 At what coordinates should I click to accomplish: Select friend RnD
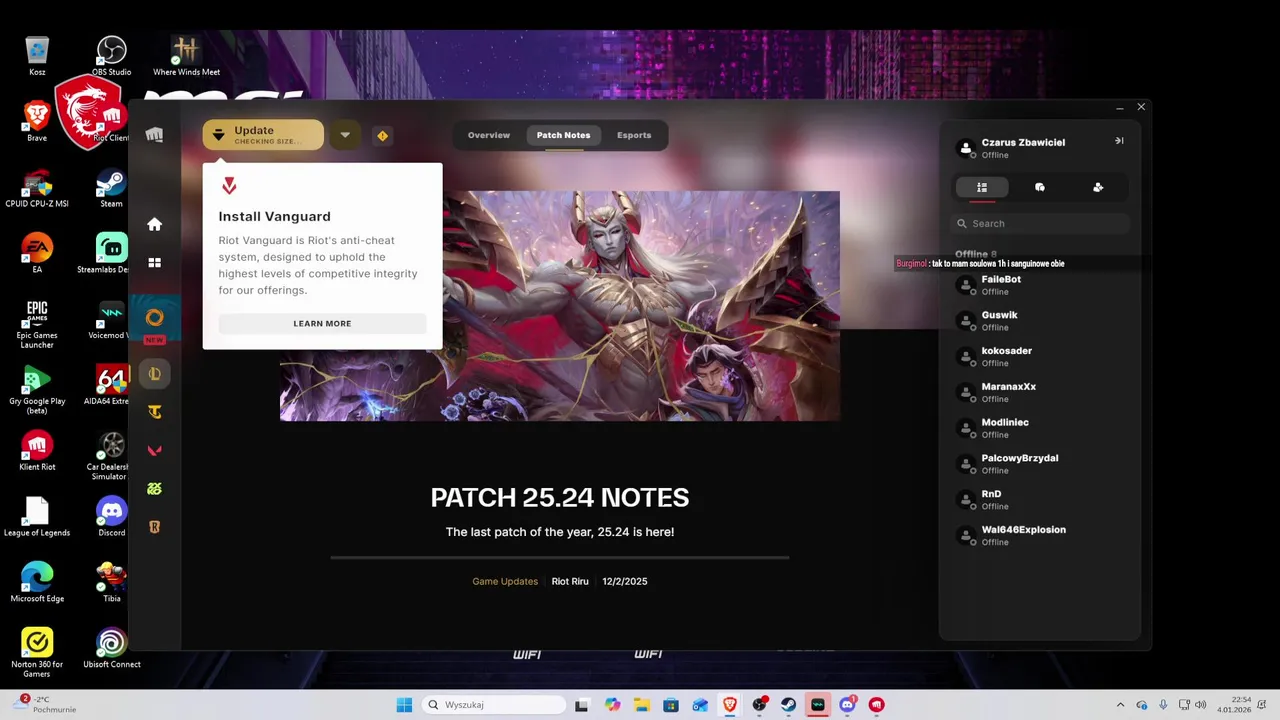(1040, 500)
